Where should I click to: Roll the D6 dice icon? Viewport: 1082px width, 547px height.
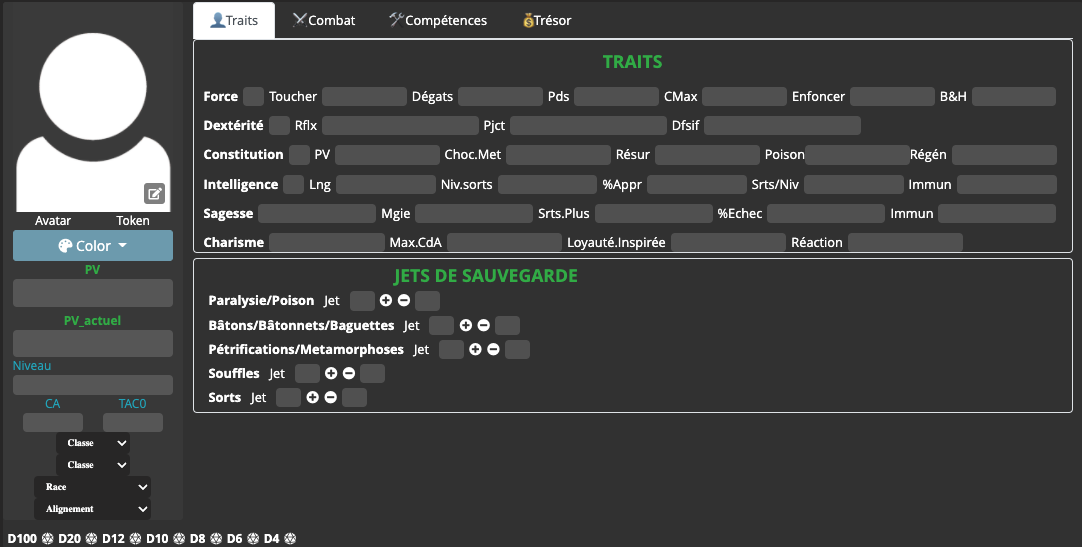[x=253, y=539]
